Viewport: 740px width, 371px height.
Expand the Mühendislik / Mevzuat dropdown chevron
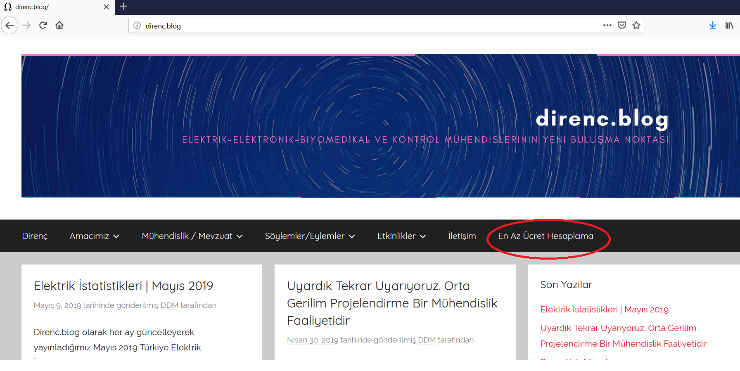click(x=240, y=236)
